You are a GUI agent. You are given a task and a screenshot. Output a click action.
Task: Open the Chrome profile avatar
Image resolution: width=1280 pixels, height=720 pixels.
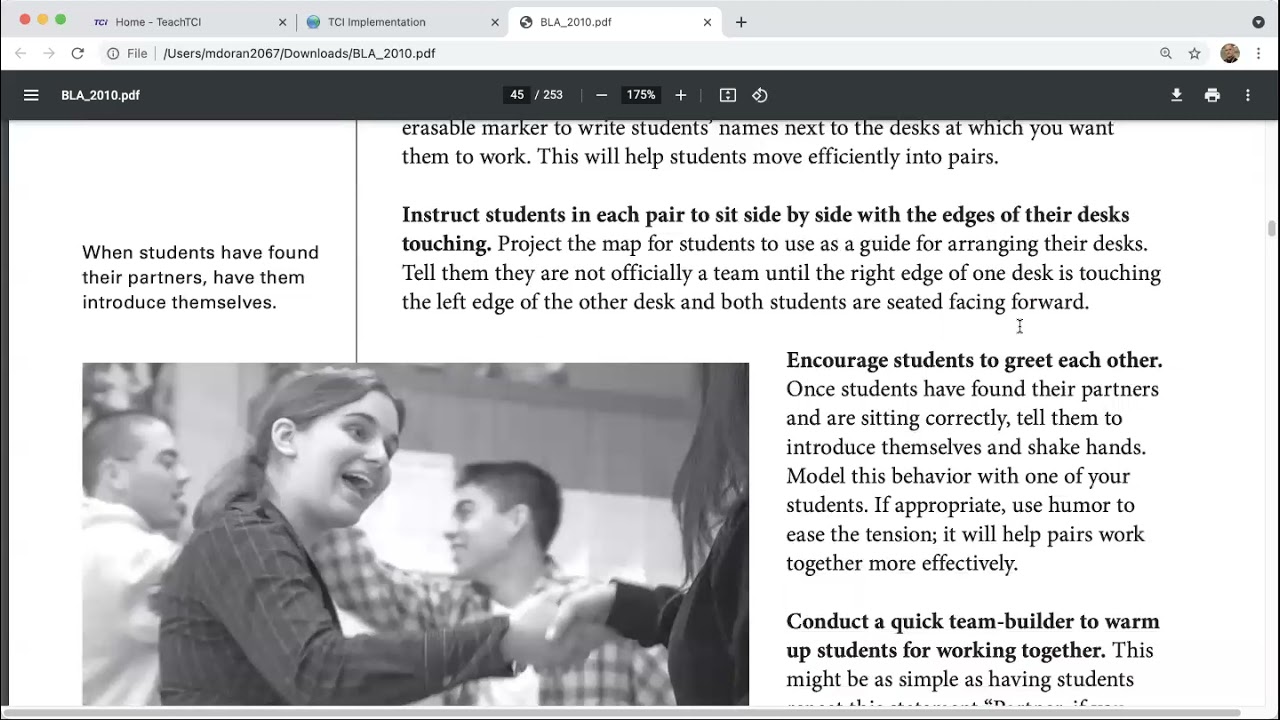pyautogui.click(x=1230, y=53)
